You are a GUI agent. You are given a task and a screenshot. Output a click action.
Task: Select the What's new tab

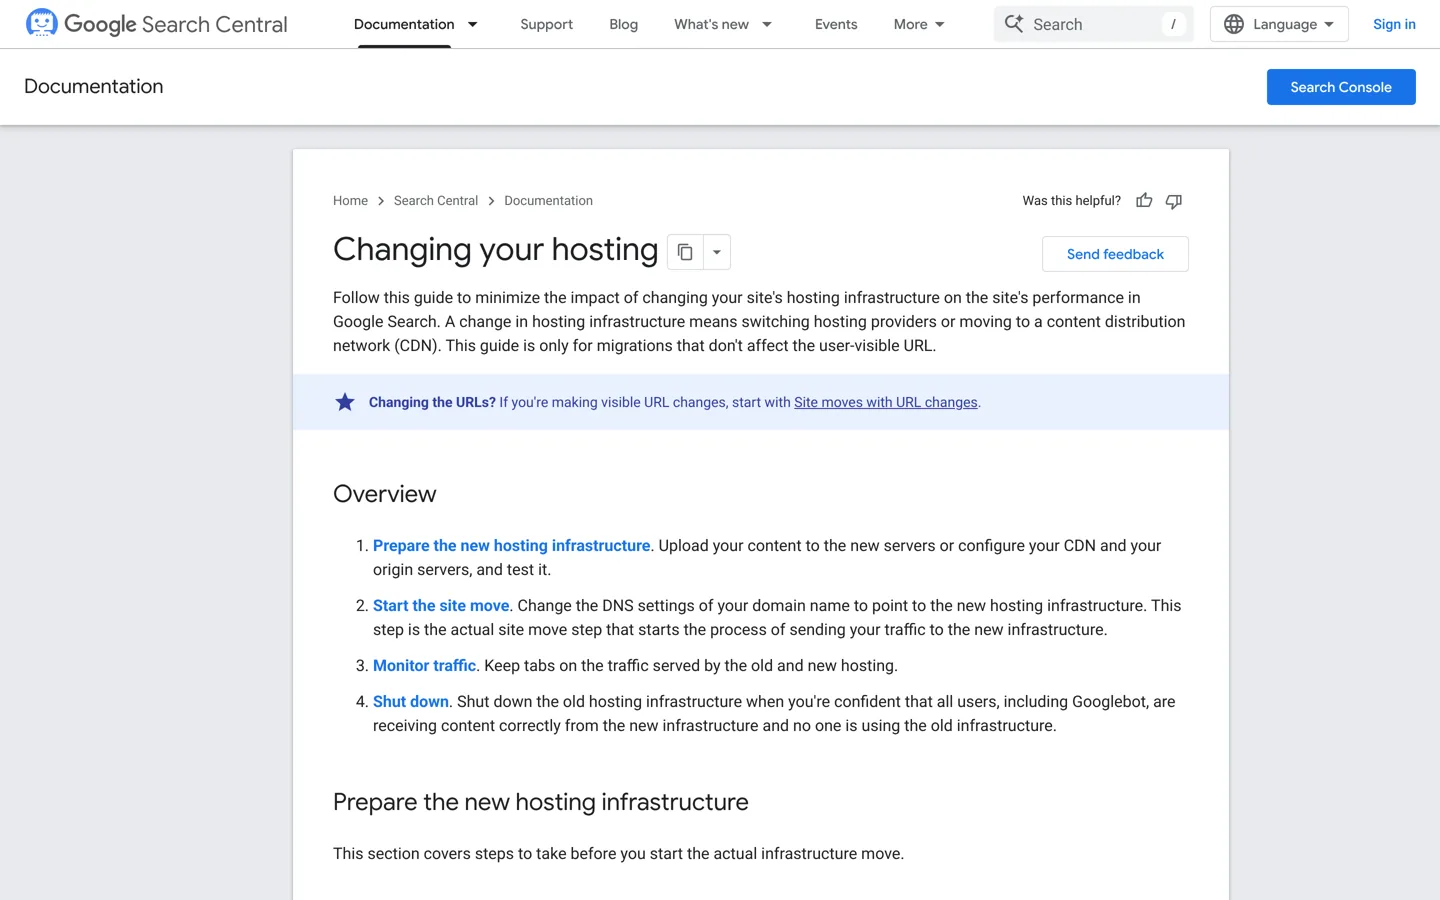(x=711, y=24)
